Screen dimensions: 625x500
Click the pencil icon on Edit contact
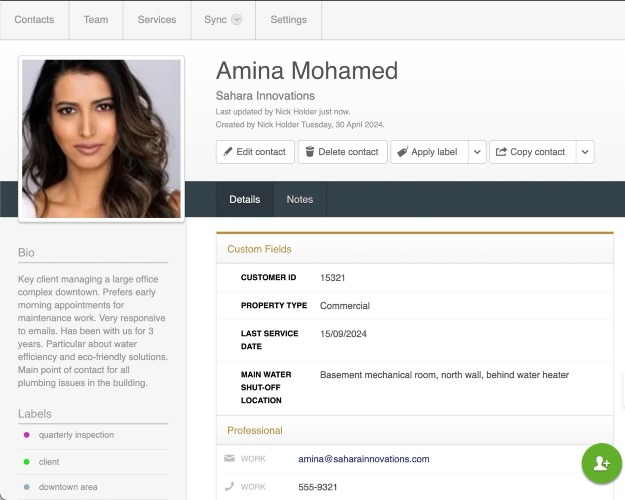tap(228, 152)
